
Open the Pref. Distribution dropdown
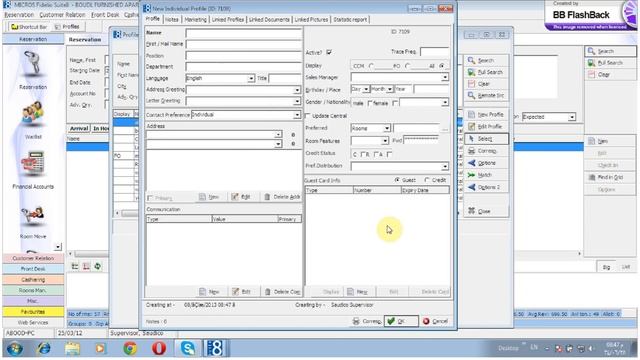click(x=444, y=167)
